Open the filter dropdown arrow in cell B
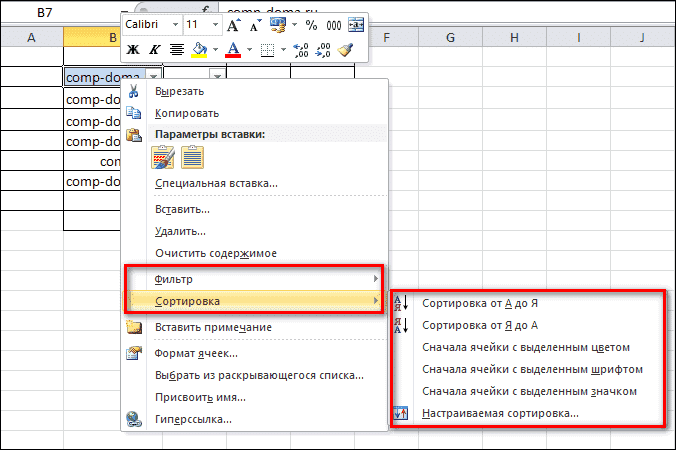 (152, 75)
